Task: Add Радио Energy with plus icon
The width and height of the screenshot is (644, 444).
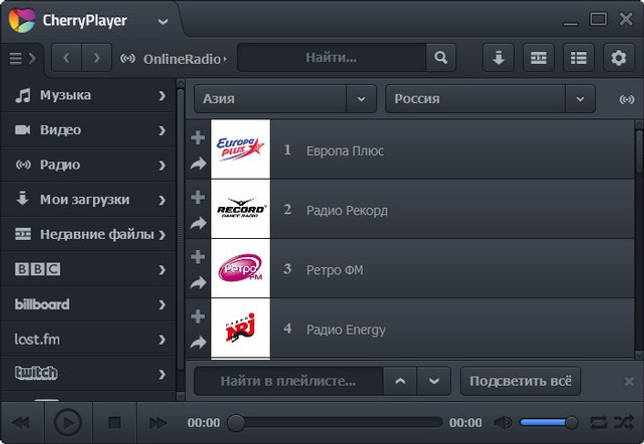Action: 198,316
